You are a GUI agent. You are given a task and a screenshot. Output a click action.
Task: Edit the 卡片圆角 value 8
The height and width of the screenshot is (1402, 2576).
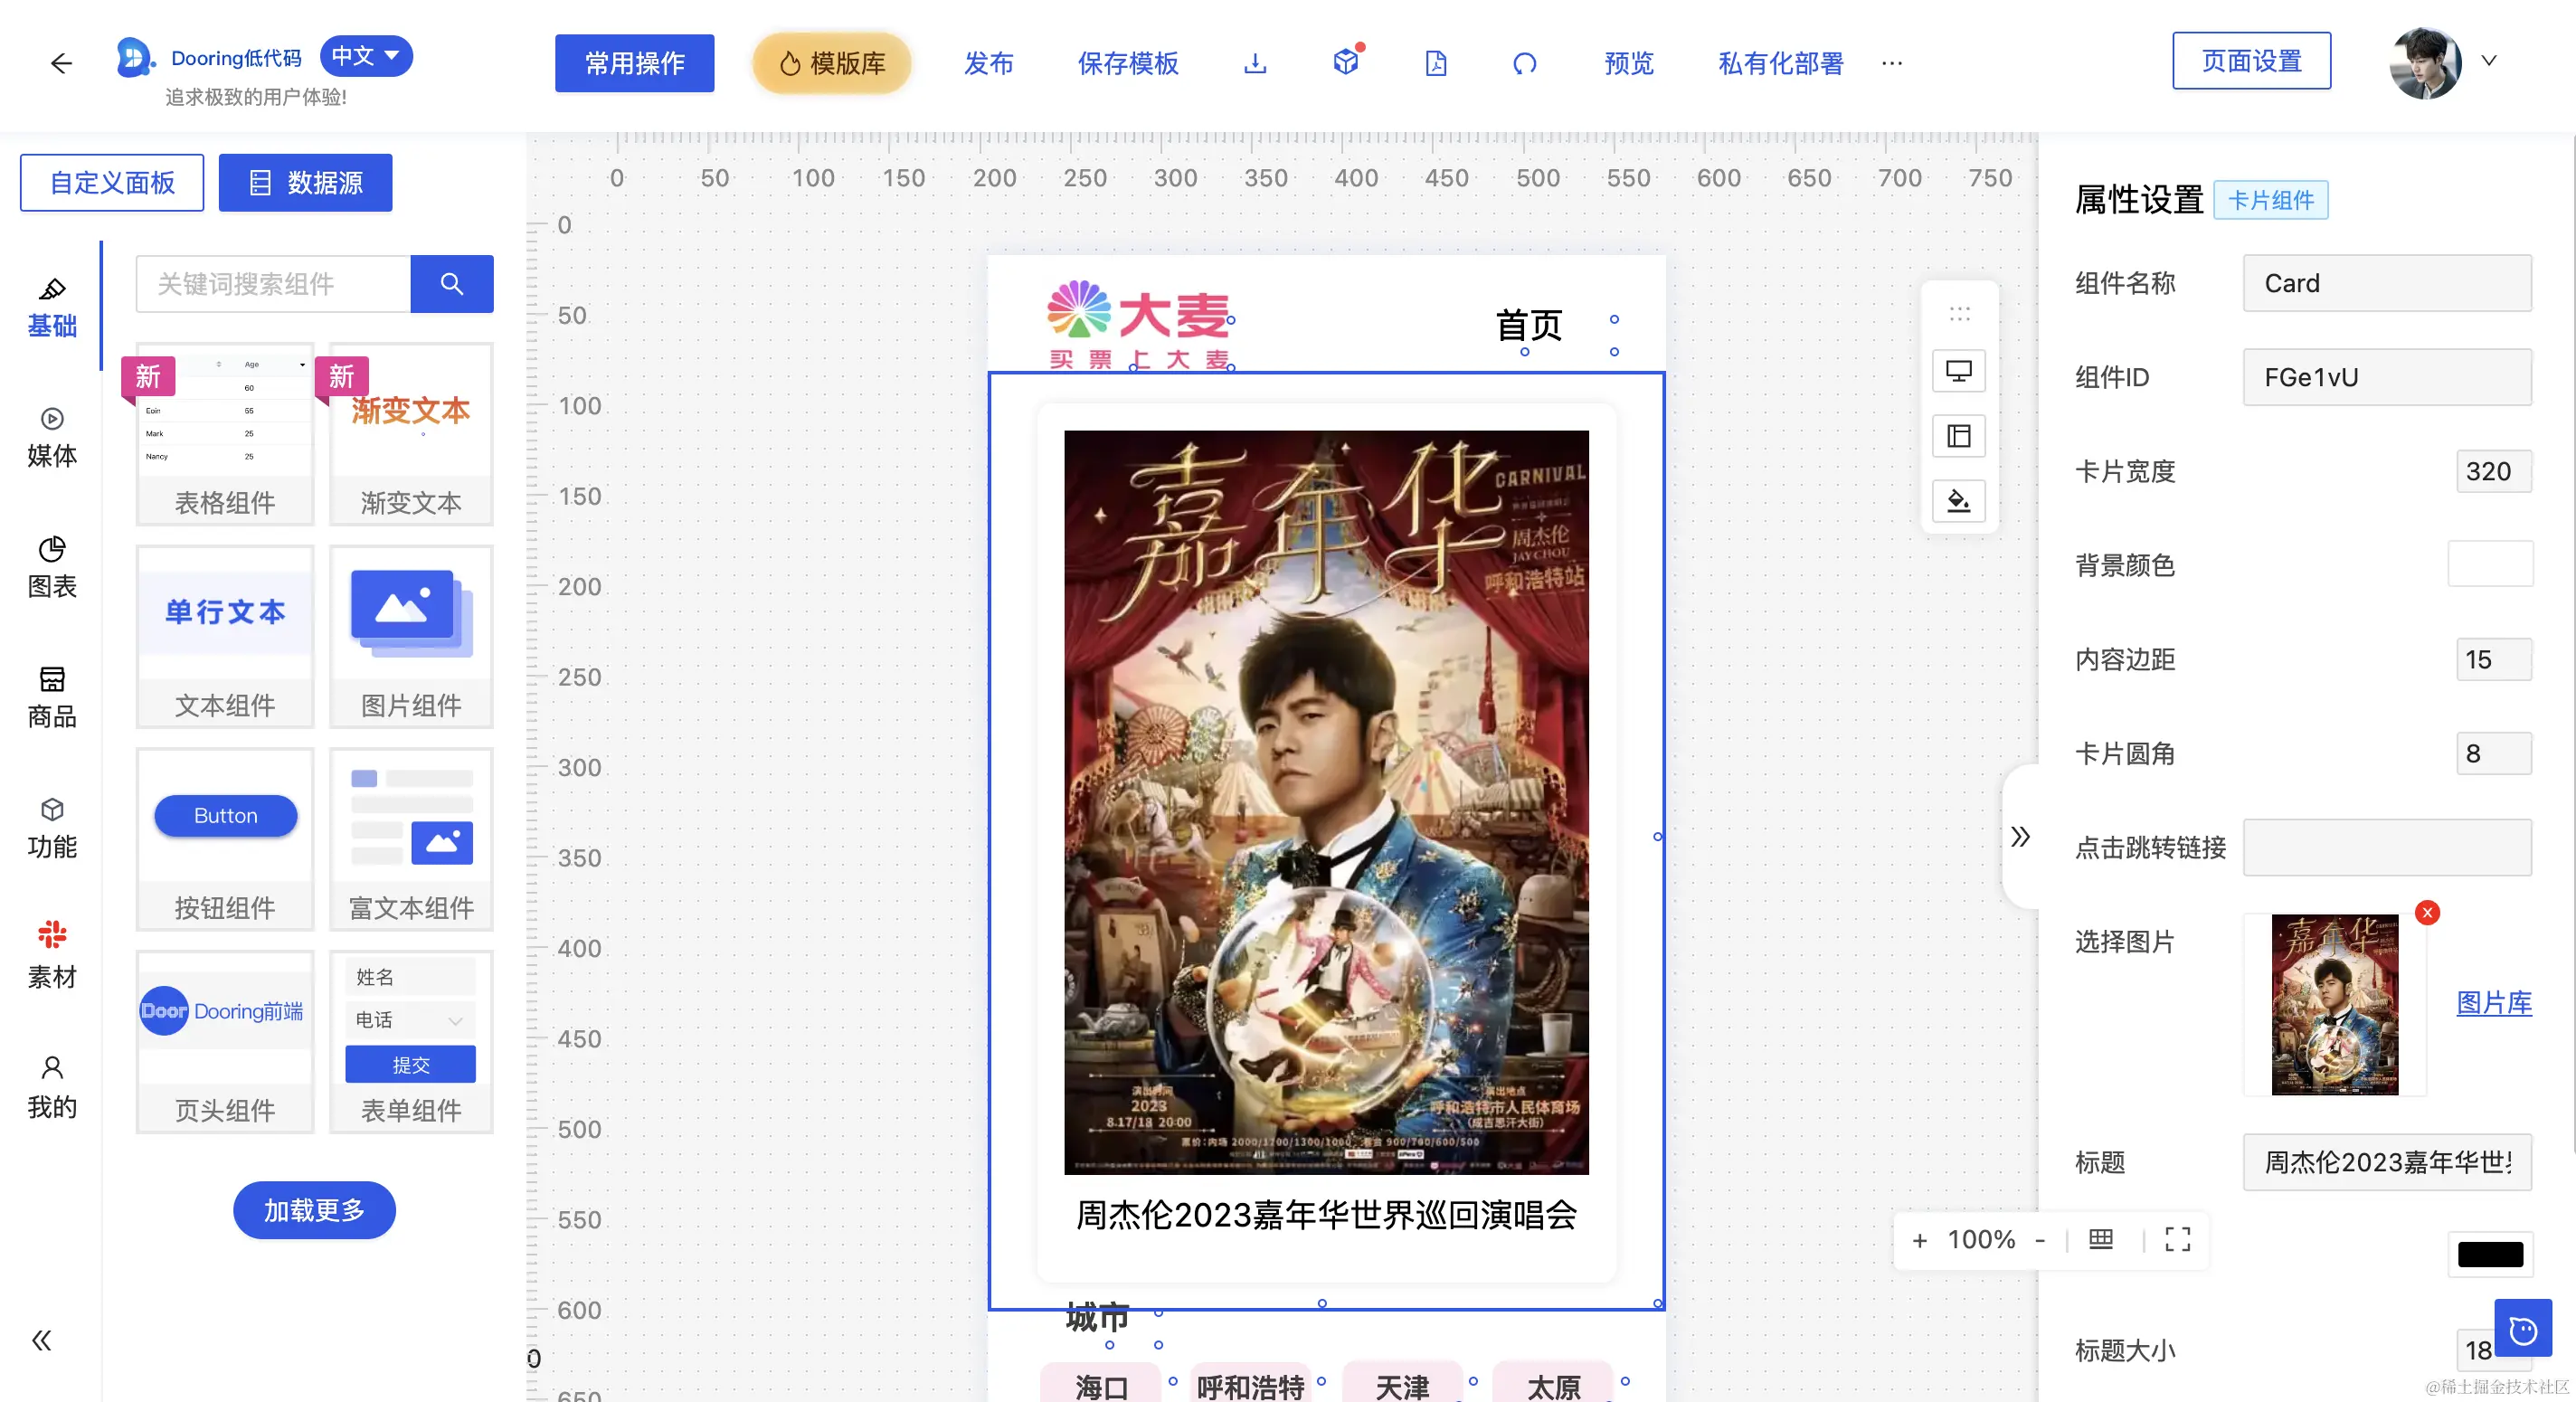coord(2493,753)
